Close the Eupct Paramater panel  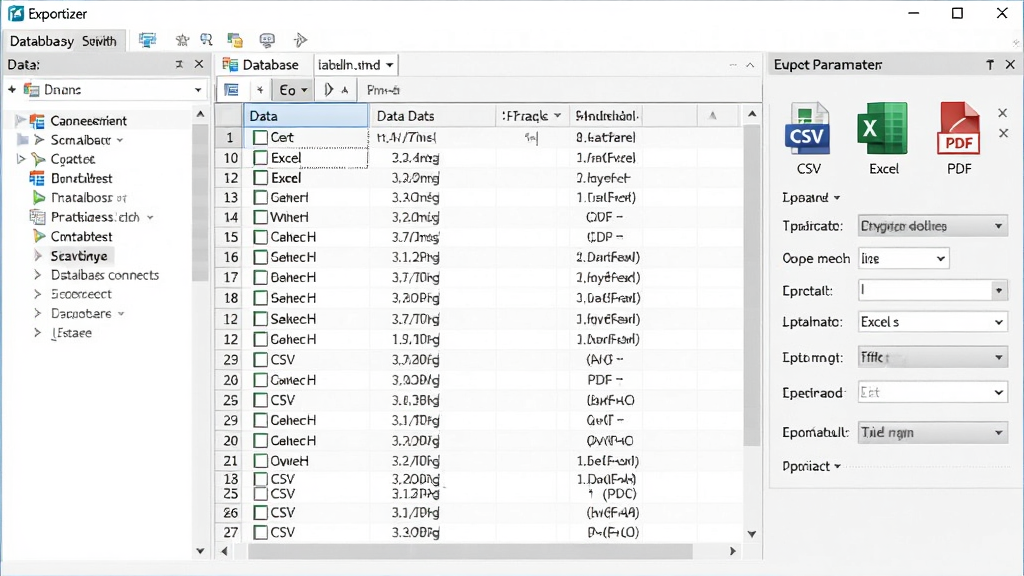[x=1010, y=65]
